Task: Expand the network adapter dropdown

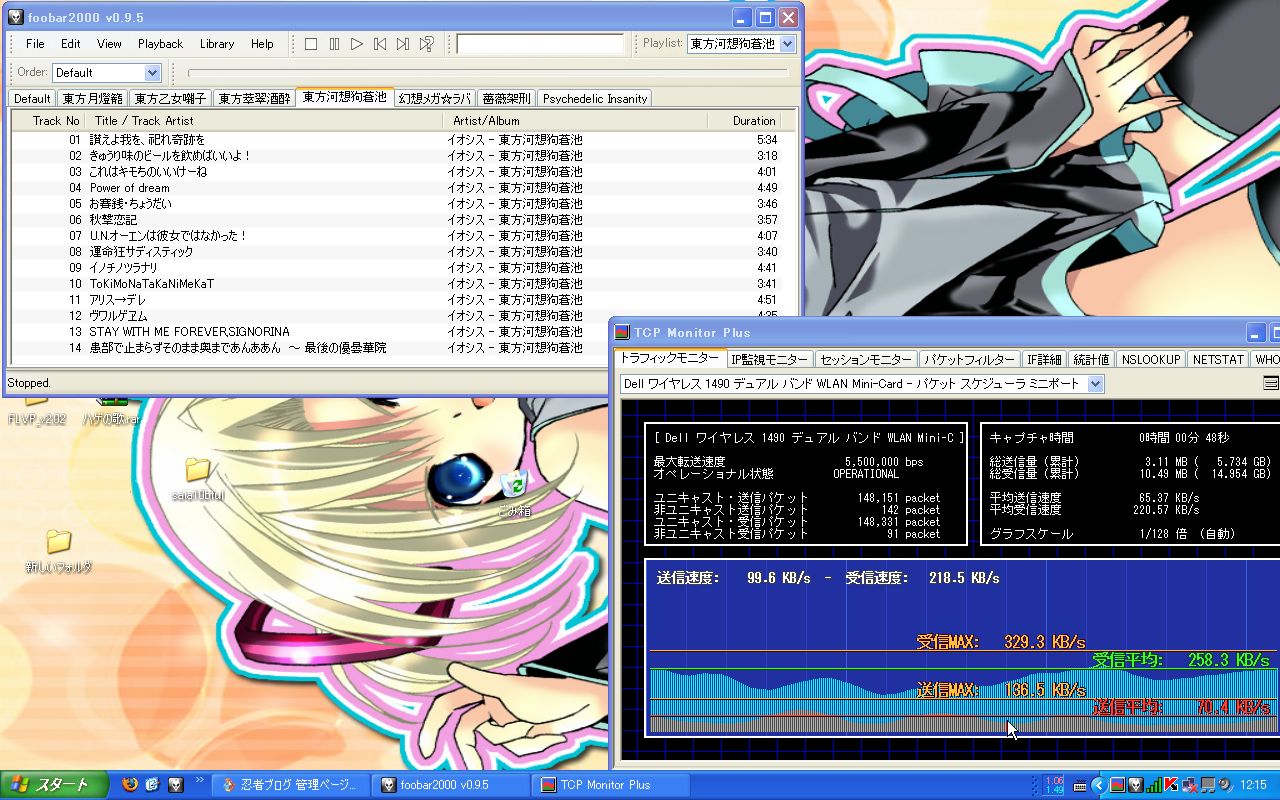Action: [x=1095, y=384]
